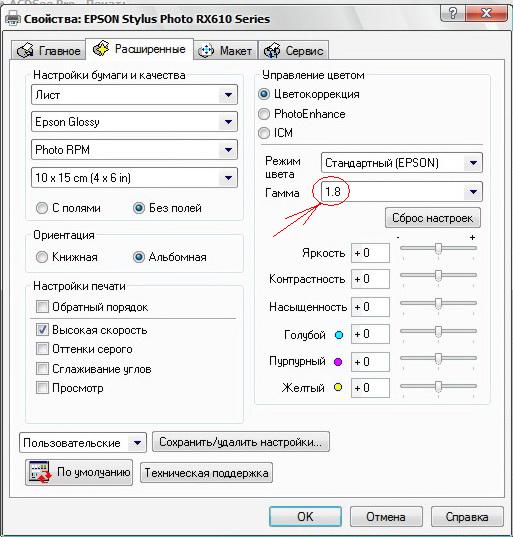Select Книжная orientation radio button
The image size is (513, 537).
coord(42,257)
